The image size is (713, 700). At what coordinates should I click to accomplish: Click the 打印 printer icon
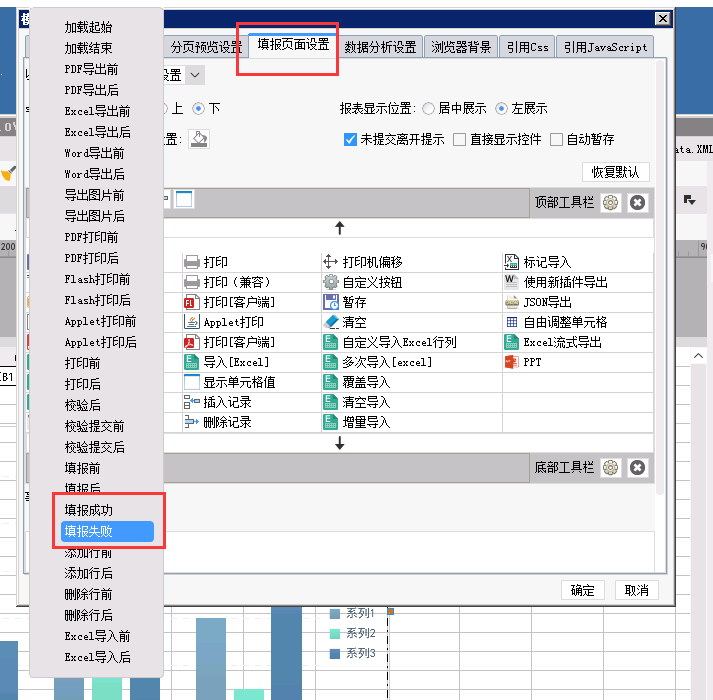192,262
